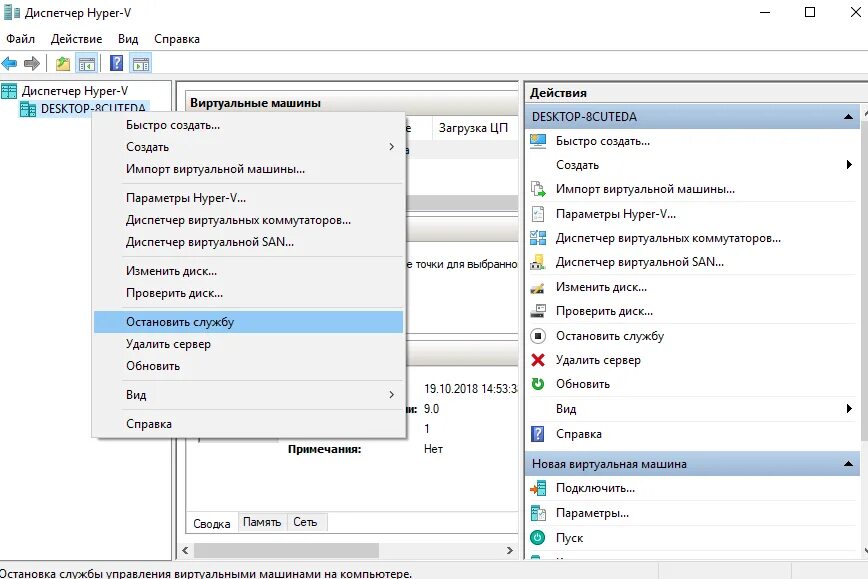Click the Hyper-V Settings icon in the Actions pane
The image size is (868, 579).
click(538, 214)
